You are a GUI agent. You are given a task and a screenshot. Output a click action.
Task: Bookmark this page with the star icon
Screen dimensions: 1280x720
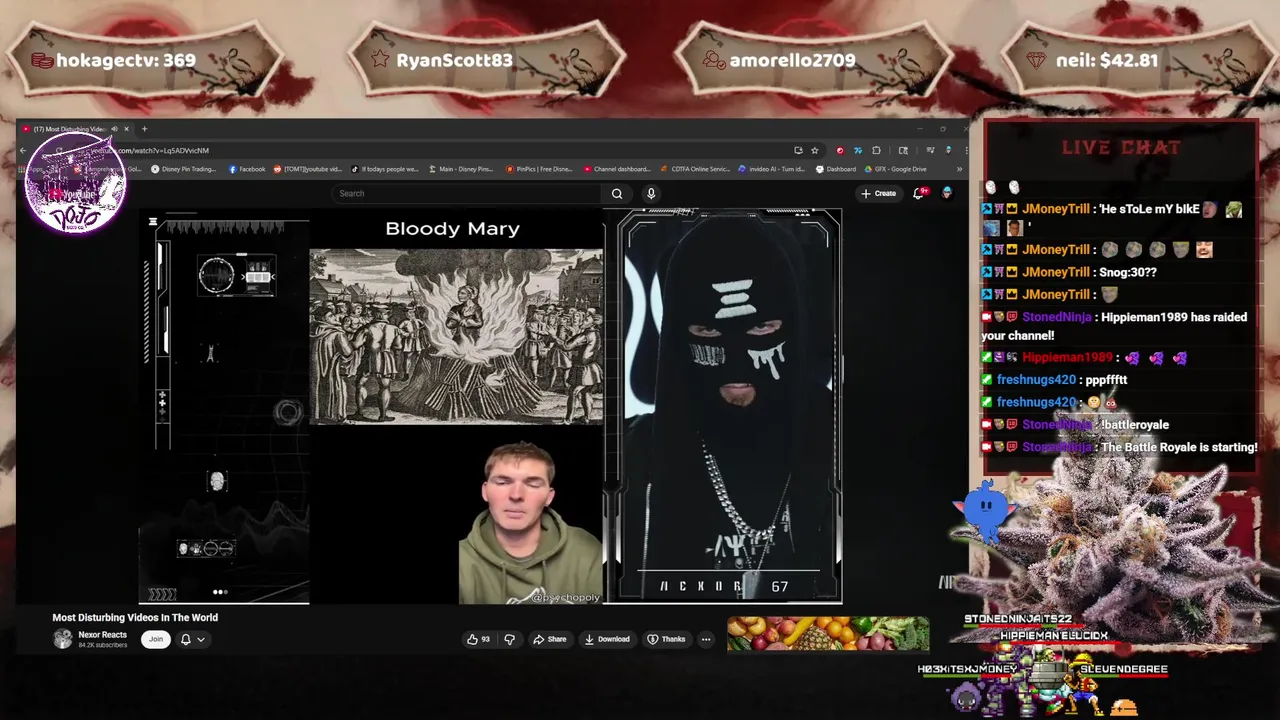tap(815, 150)
